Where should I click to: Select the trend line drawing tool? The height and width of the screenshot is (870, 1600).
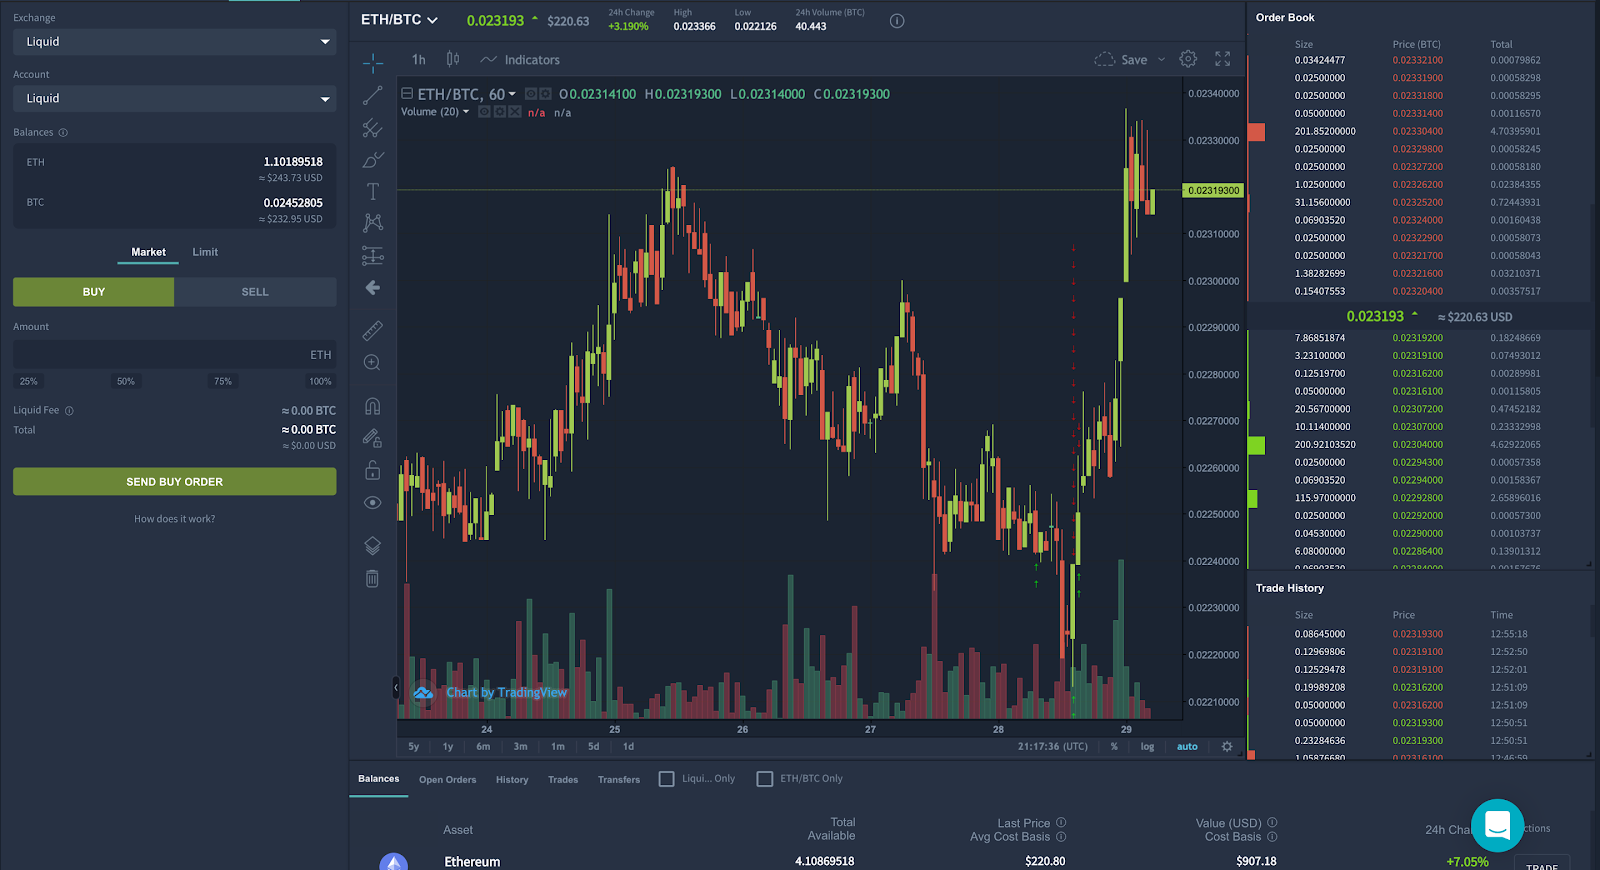click(372, 95)
